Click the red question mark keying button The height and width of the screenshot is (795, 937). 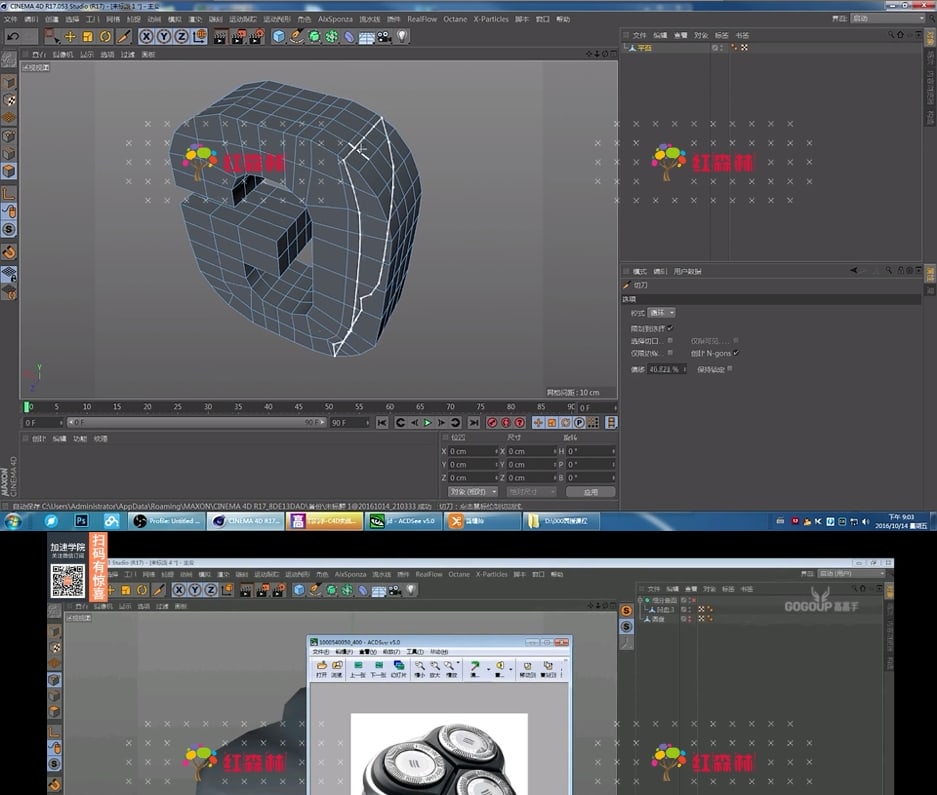click(x=520, y=423)
